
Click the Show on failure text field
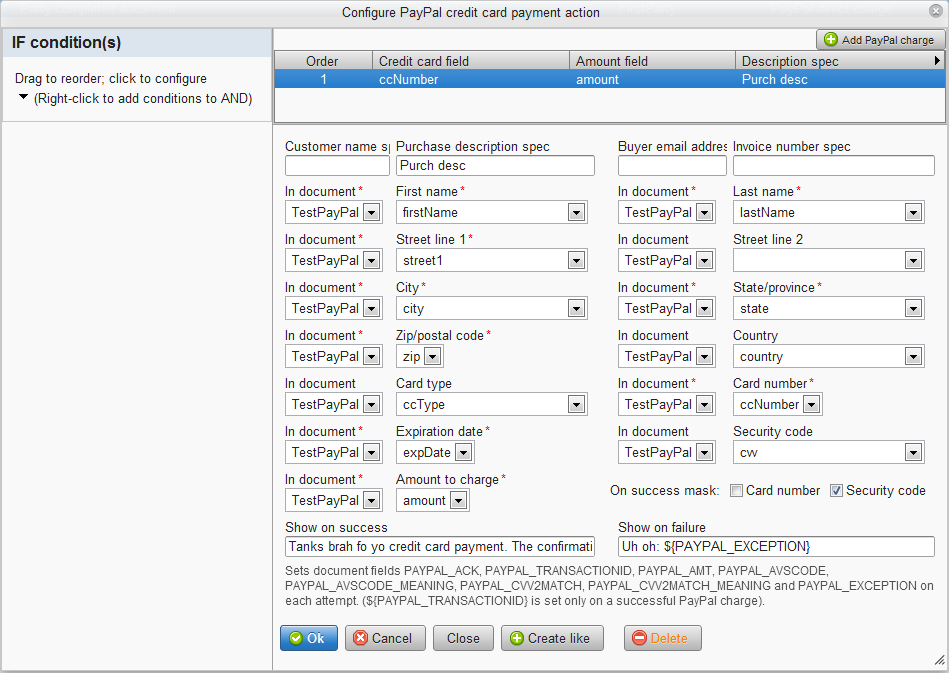(x=776, y=546)
